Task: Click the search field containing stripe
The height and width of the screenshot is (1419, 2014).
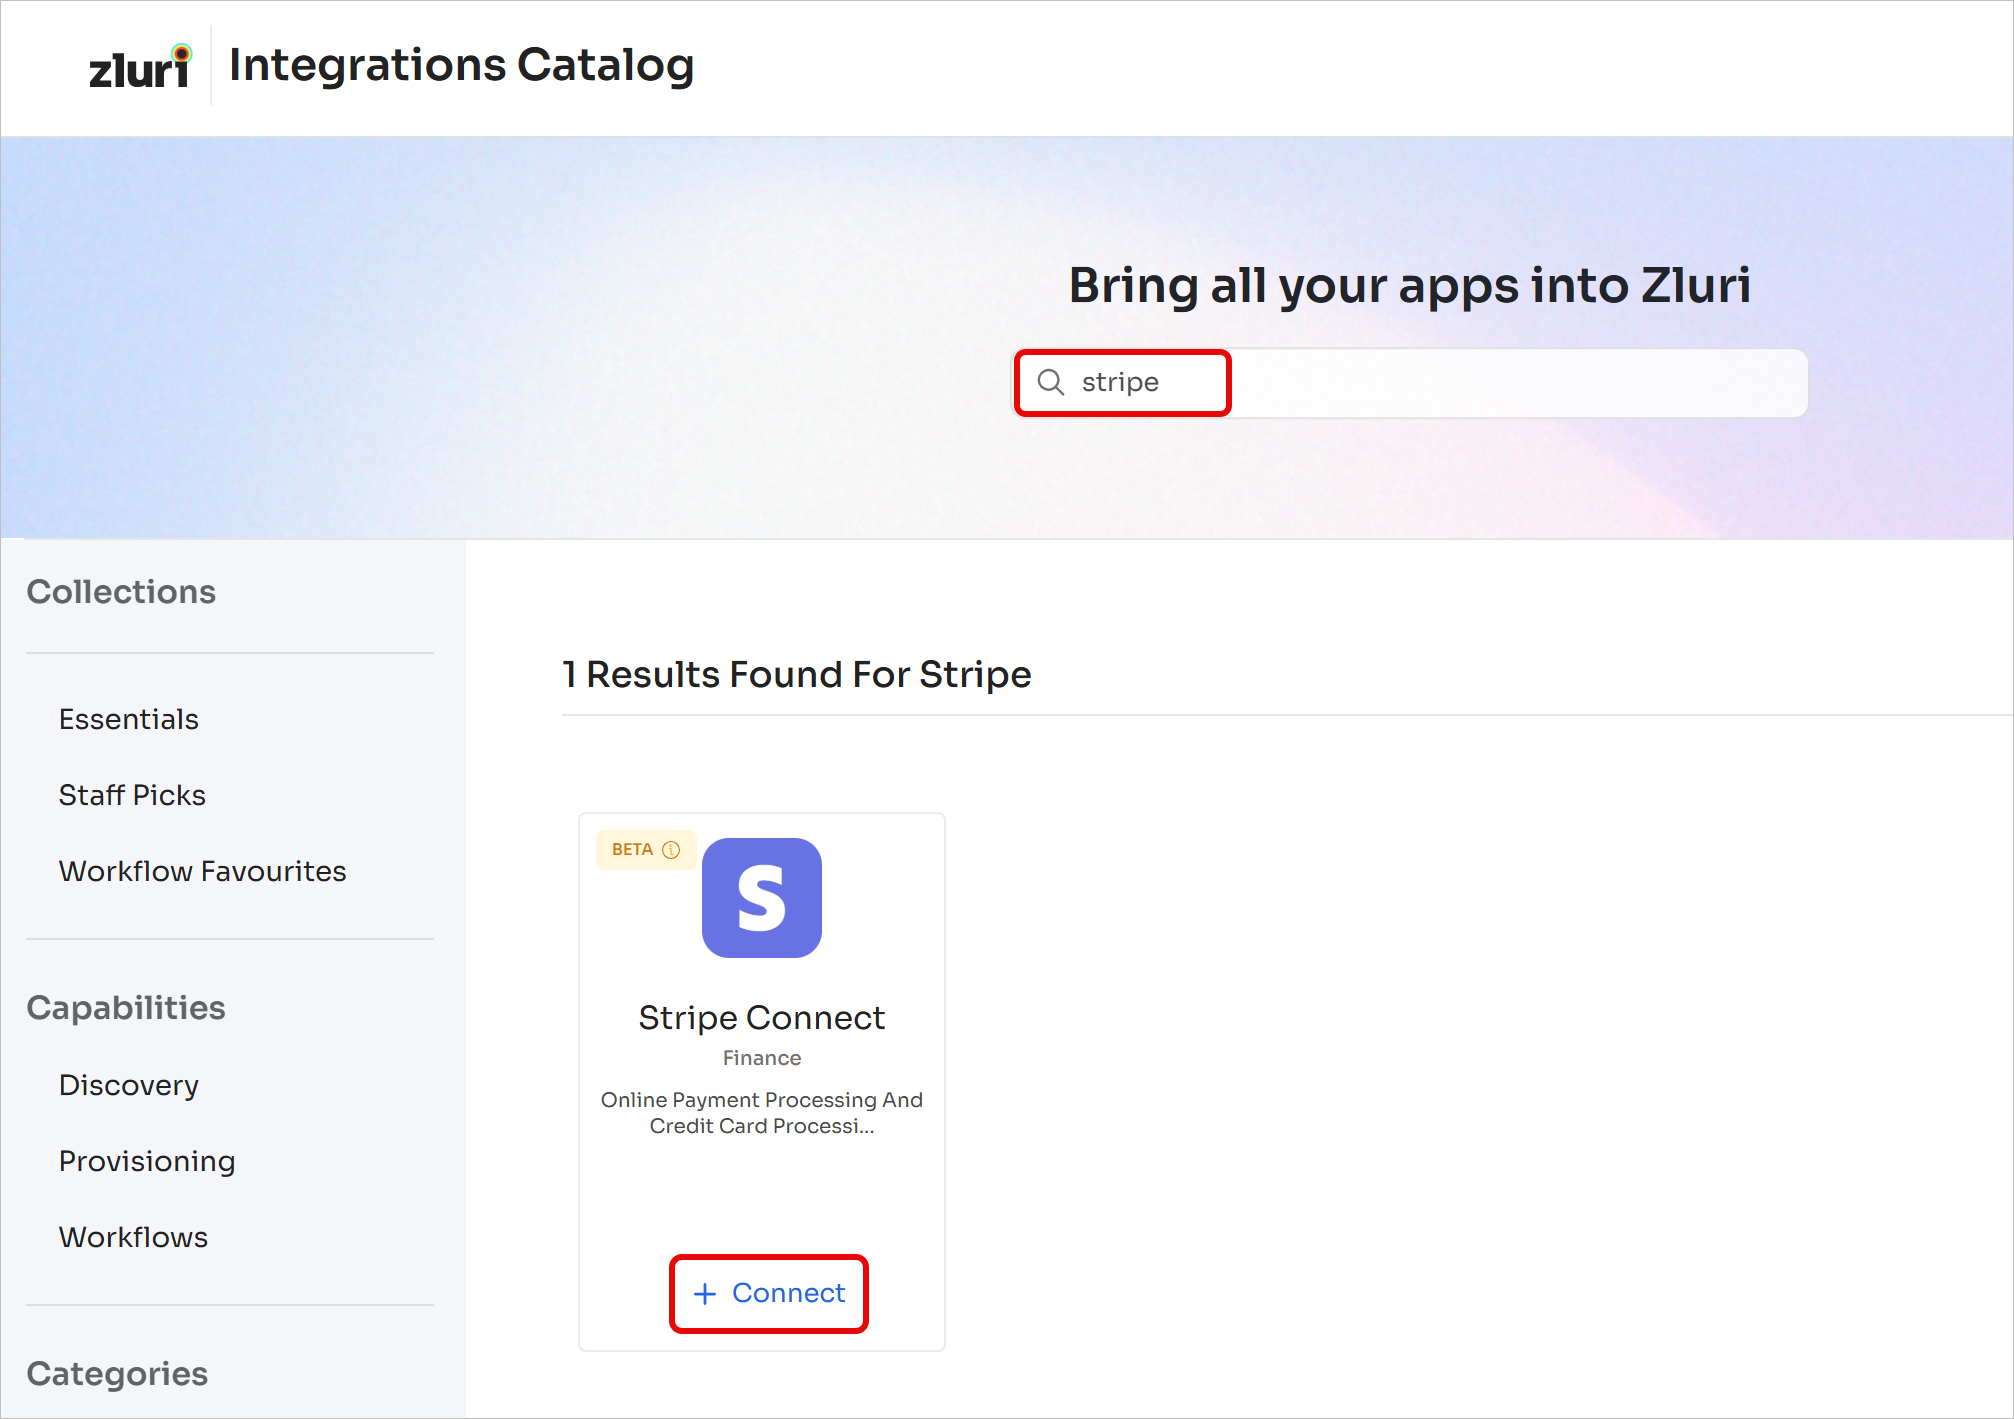Action: [x=1411, y=383]
